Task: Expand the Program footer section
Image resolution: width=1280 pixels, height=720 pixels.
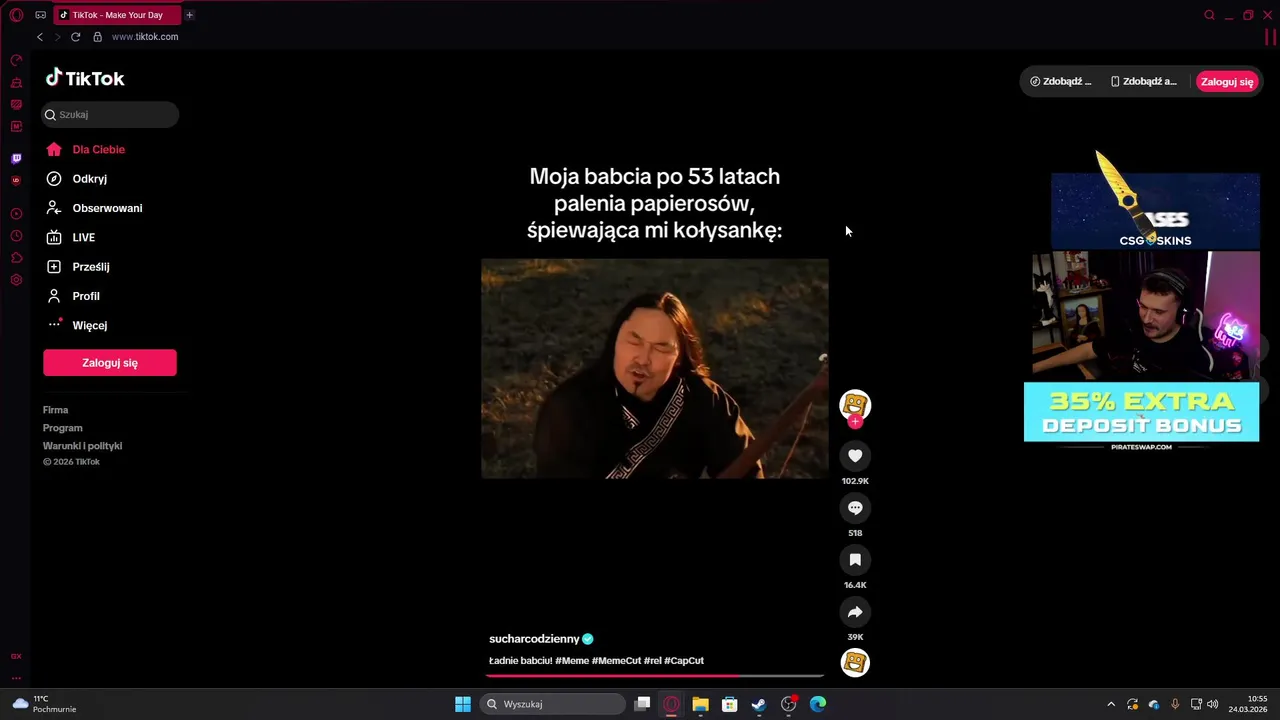Action: [62, 428]
